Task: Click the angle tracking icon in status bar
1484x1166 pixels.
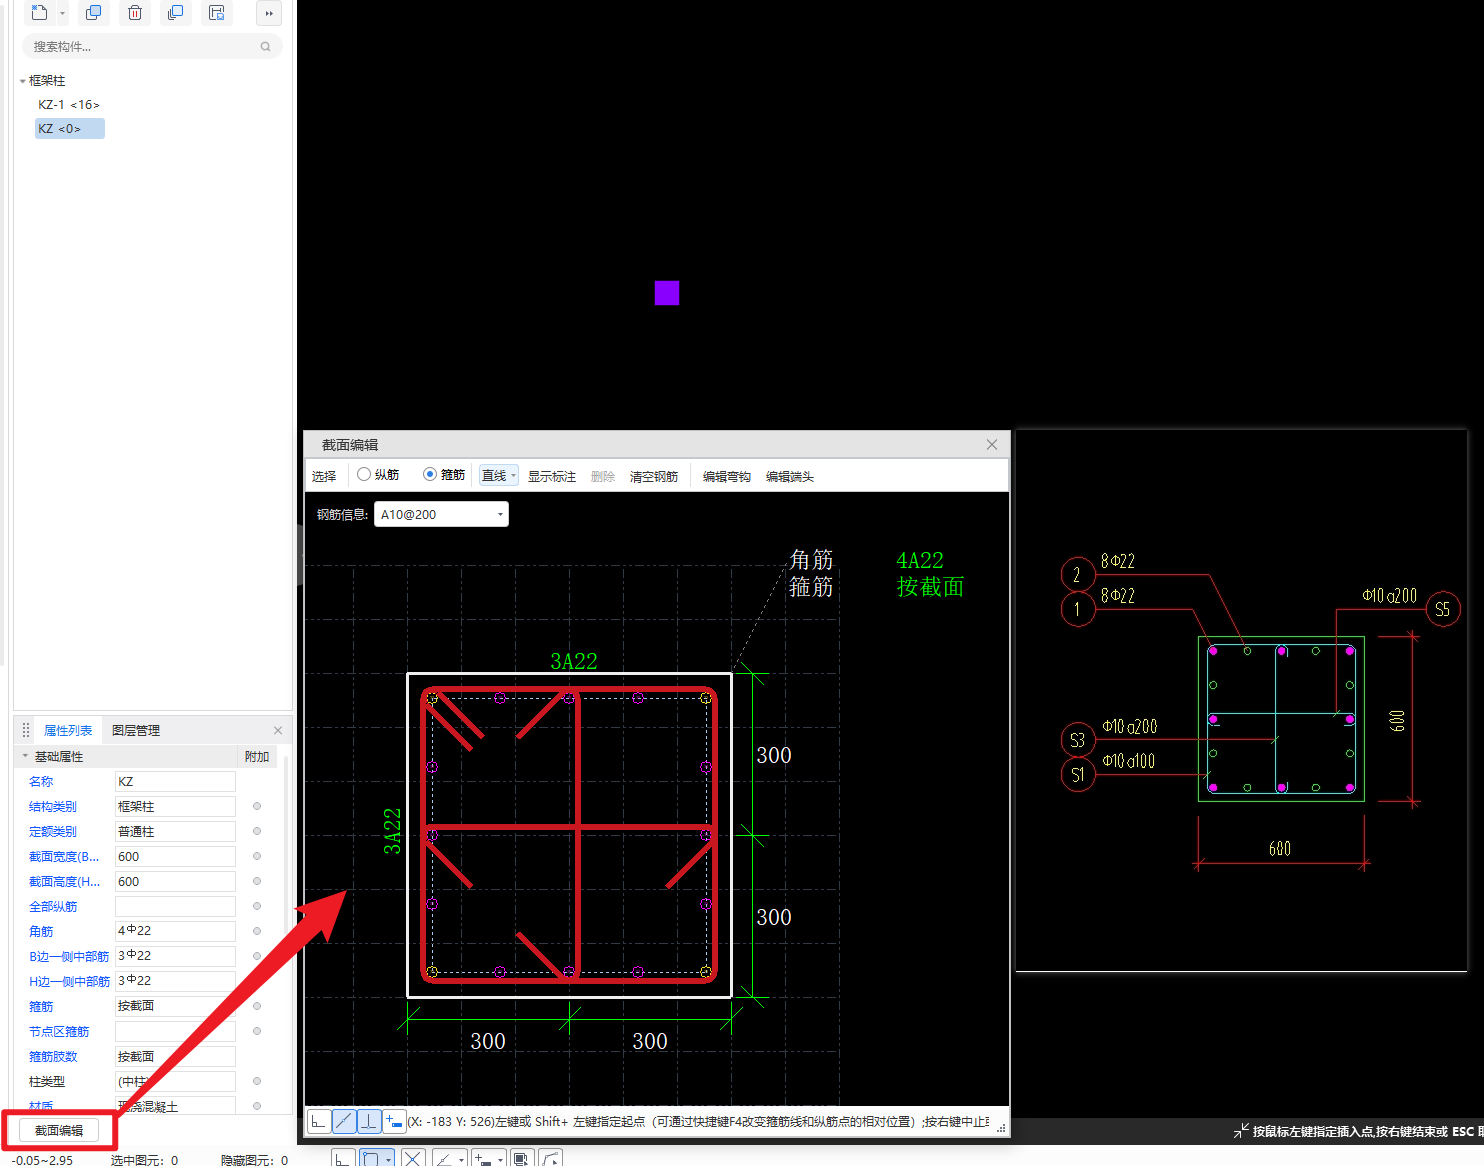Action: (443, 1158)
